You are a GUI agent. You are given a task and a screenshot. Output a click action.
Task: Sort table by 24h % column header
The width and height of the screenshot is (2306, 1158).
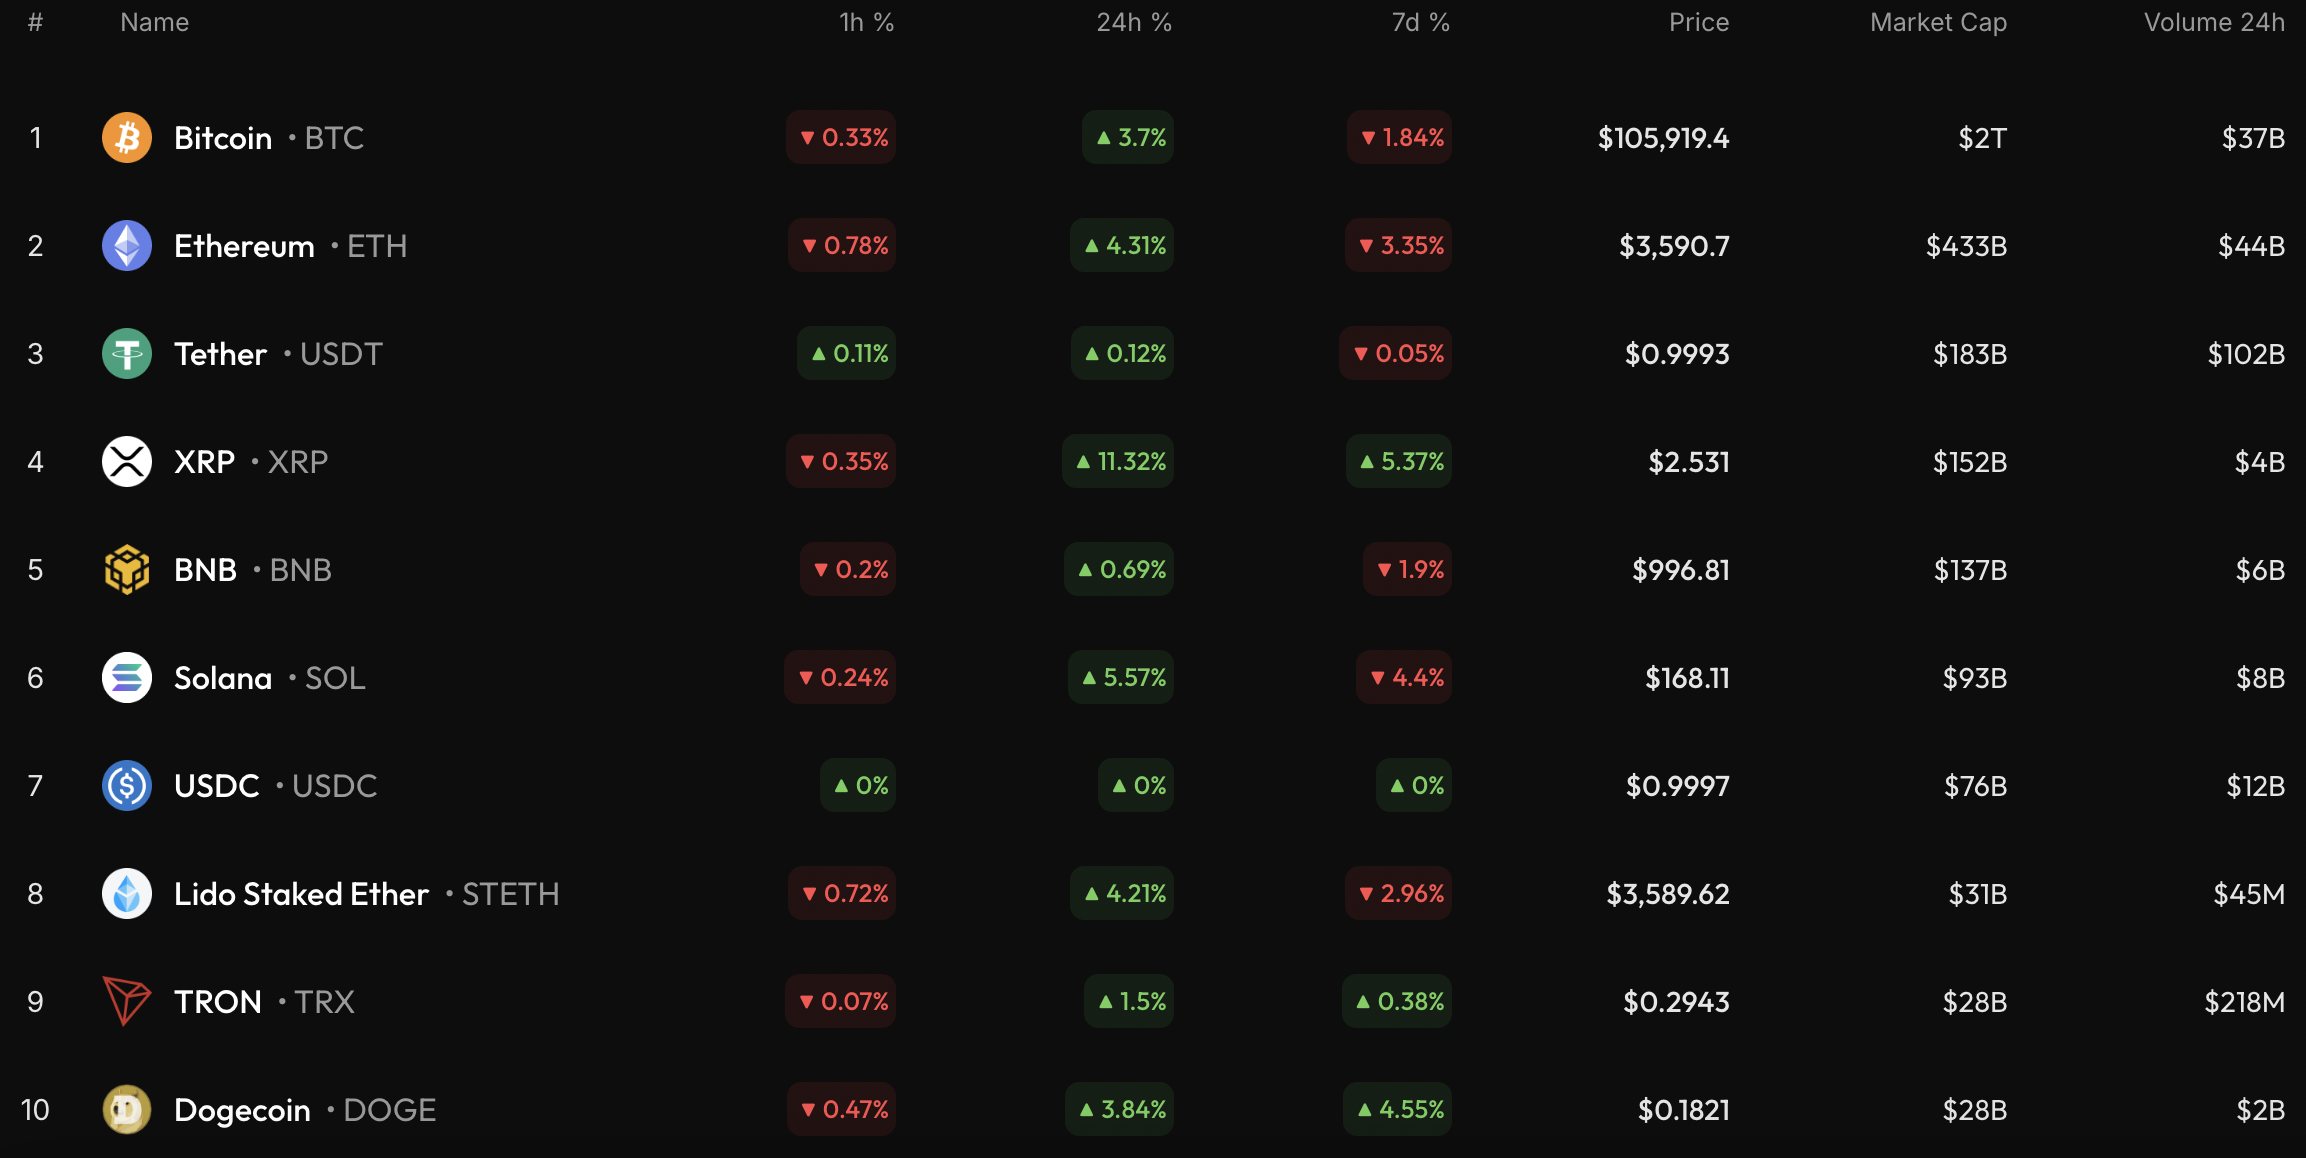coord(1133,22)
